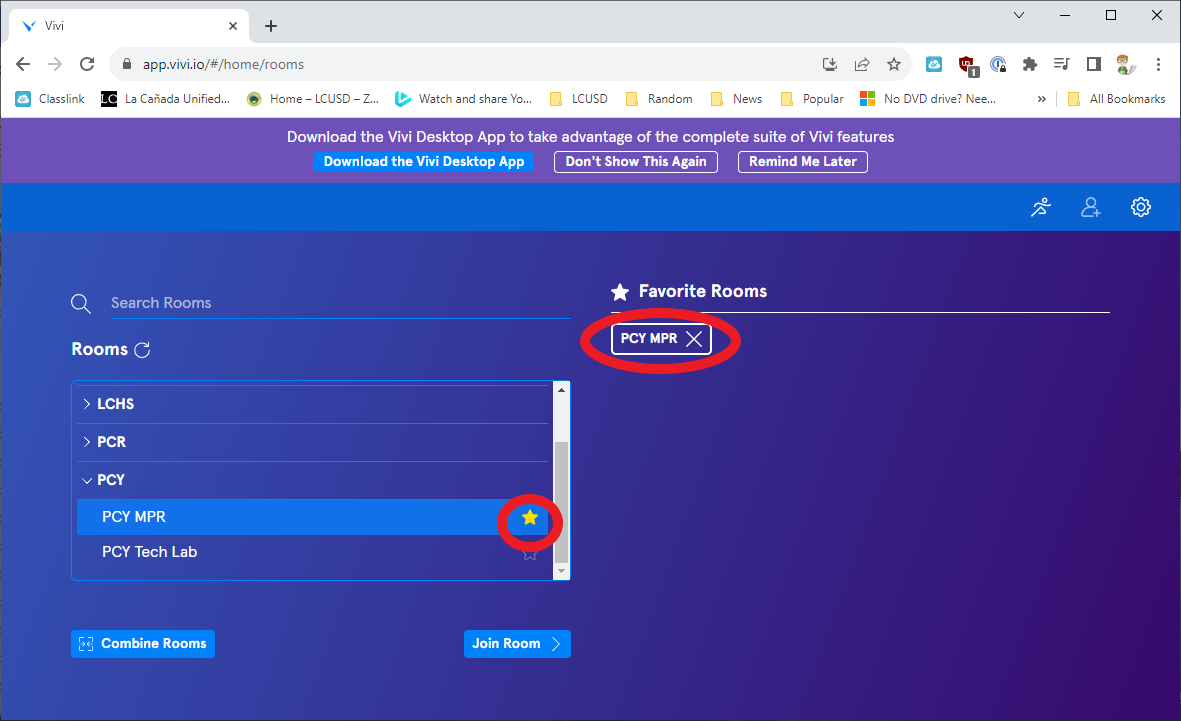Bookmark this tab with the star
The height and width of the screenshot is (721, 1181).
[x=894, y=65]
